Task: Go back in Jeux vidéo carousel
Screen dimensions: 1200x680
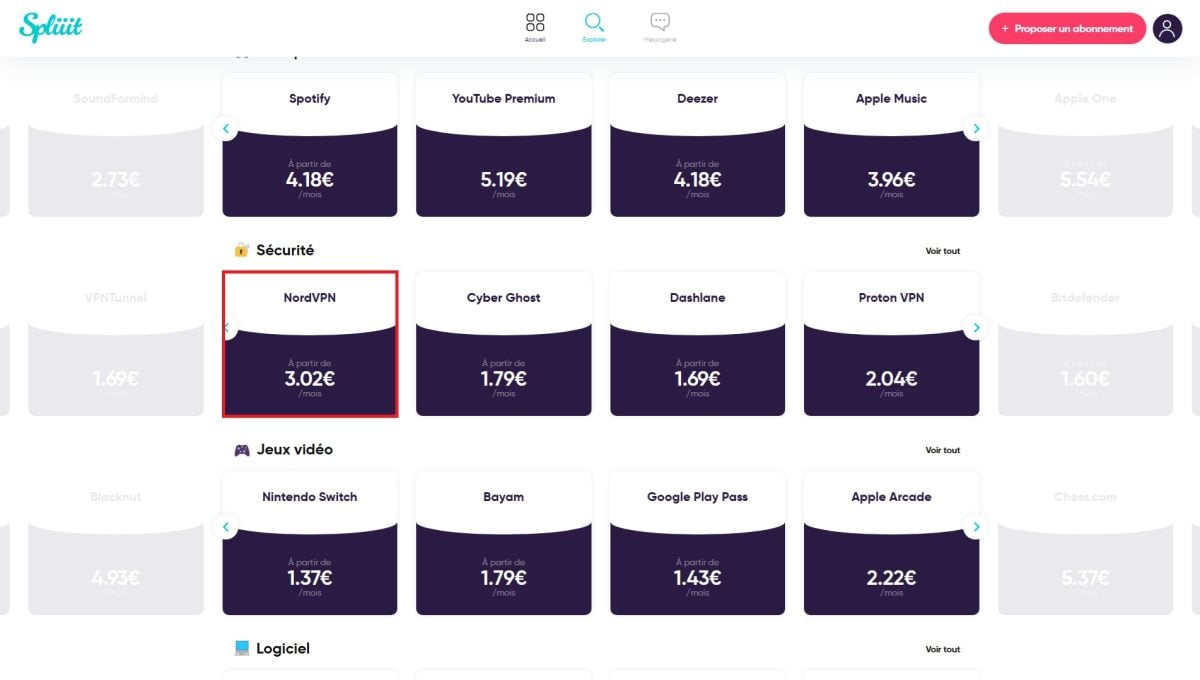Action: [226, 527]
